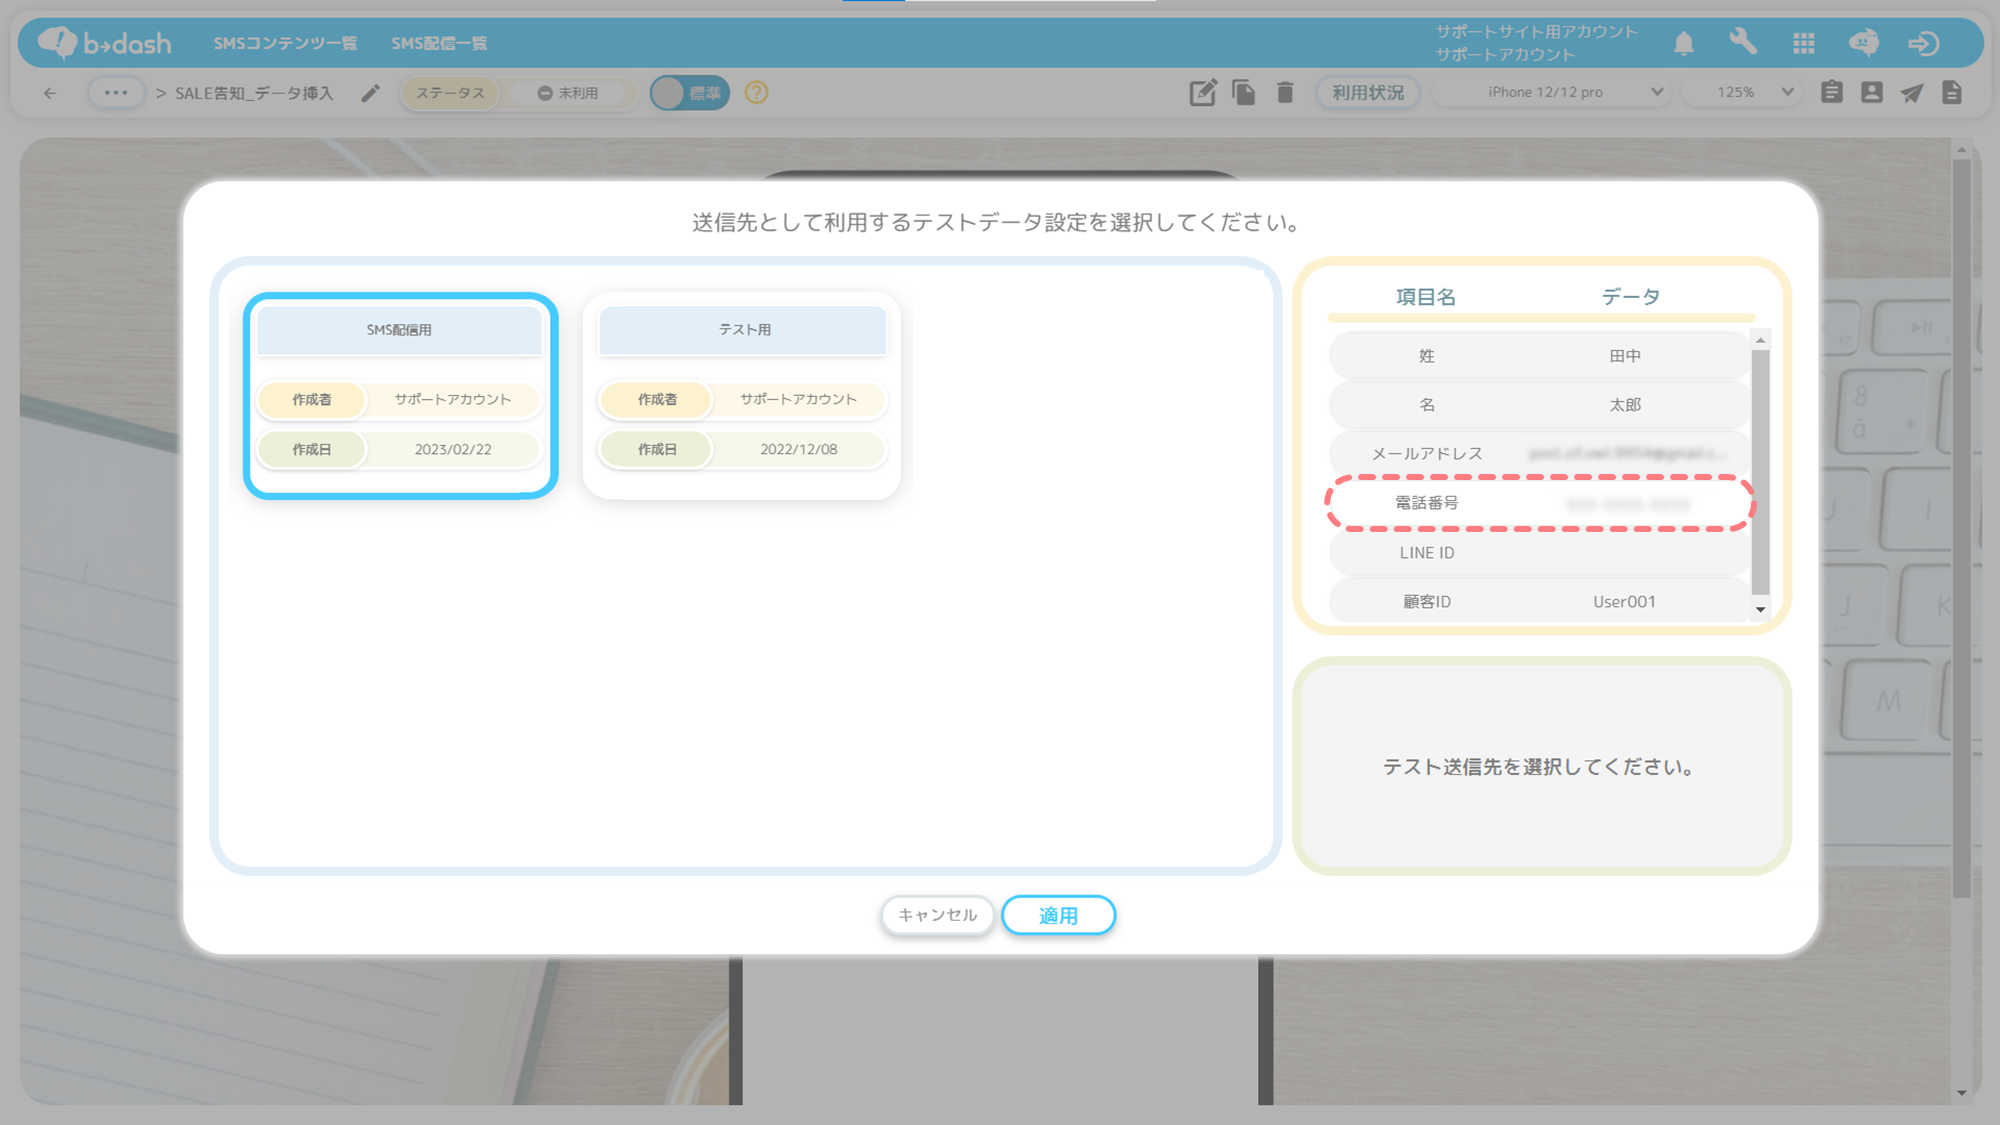The height and width of the screenshot is (1125, 2000).
Task: Click the trash delete icon
Action: point(1285,93)
